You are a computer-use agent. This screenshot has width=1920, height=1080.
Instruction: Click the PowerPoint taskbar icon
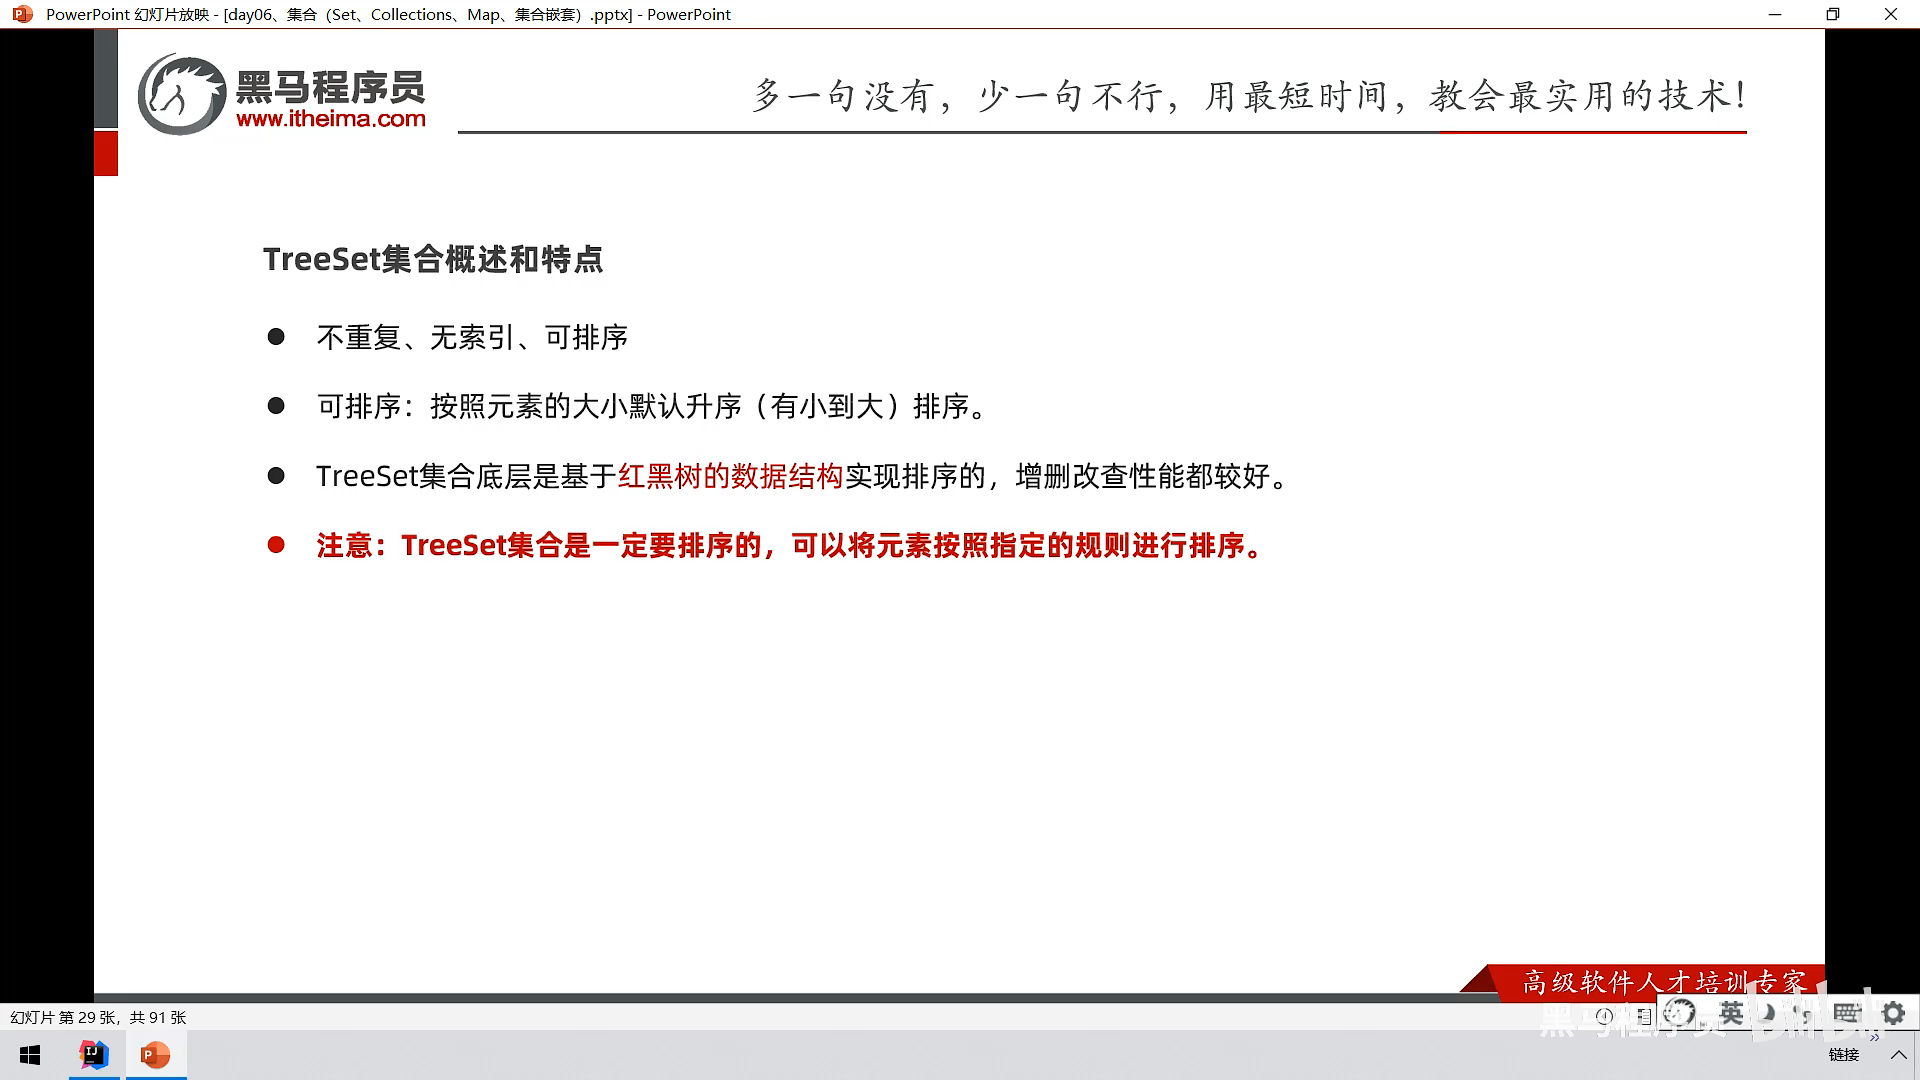(x=155, y=1055)
